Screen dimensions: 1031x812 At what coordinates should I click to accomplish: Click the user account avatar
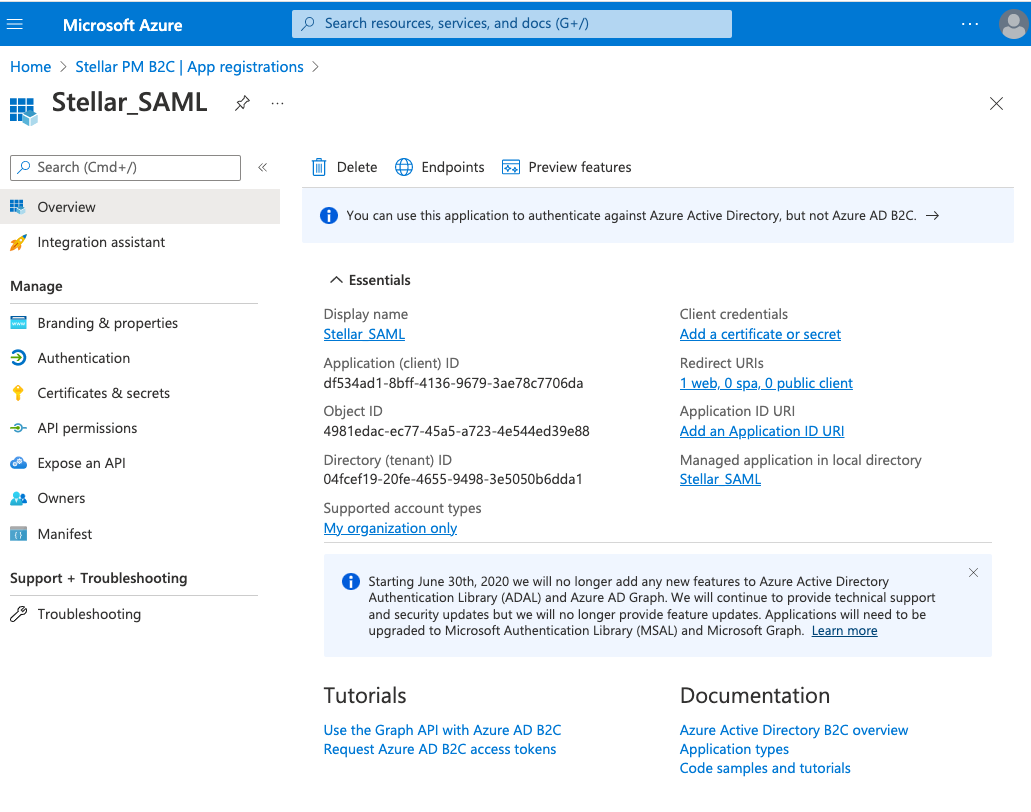[1013, 24]
